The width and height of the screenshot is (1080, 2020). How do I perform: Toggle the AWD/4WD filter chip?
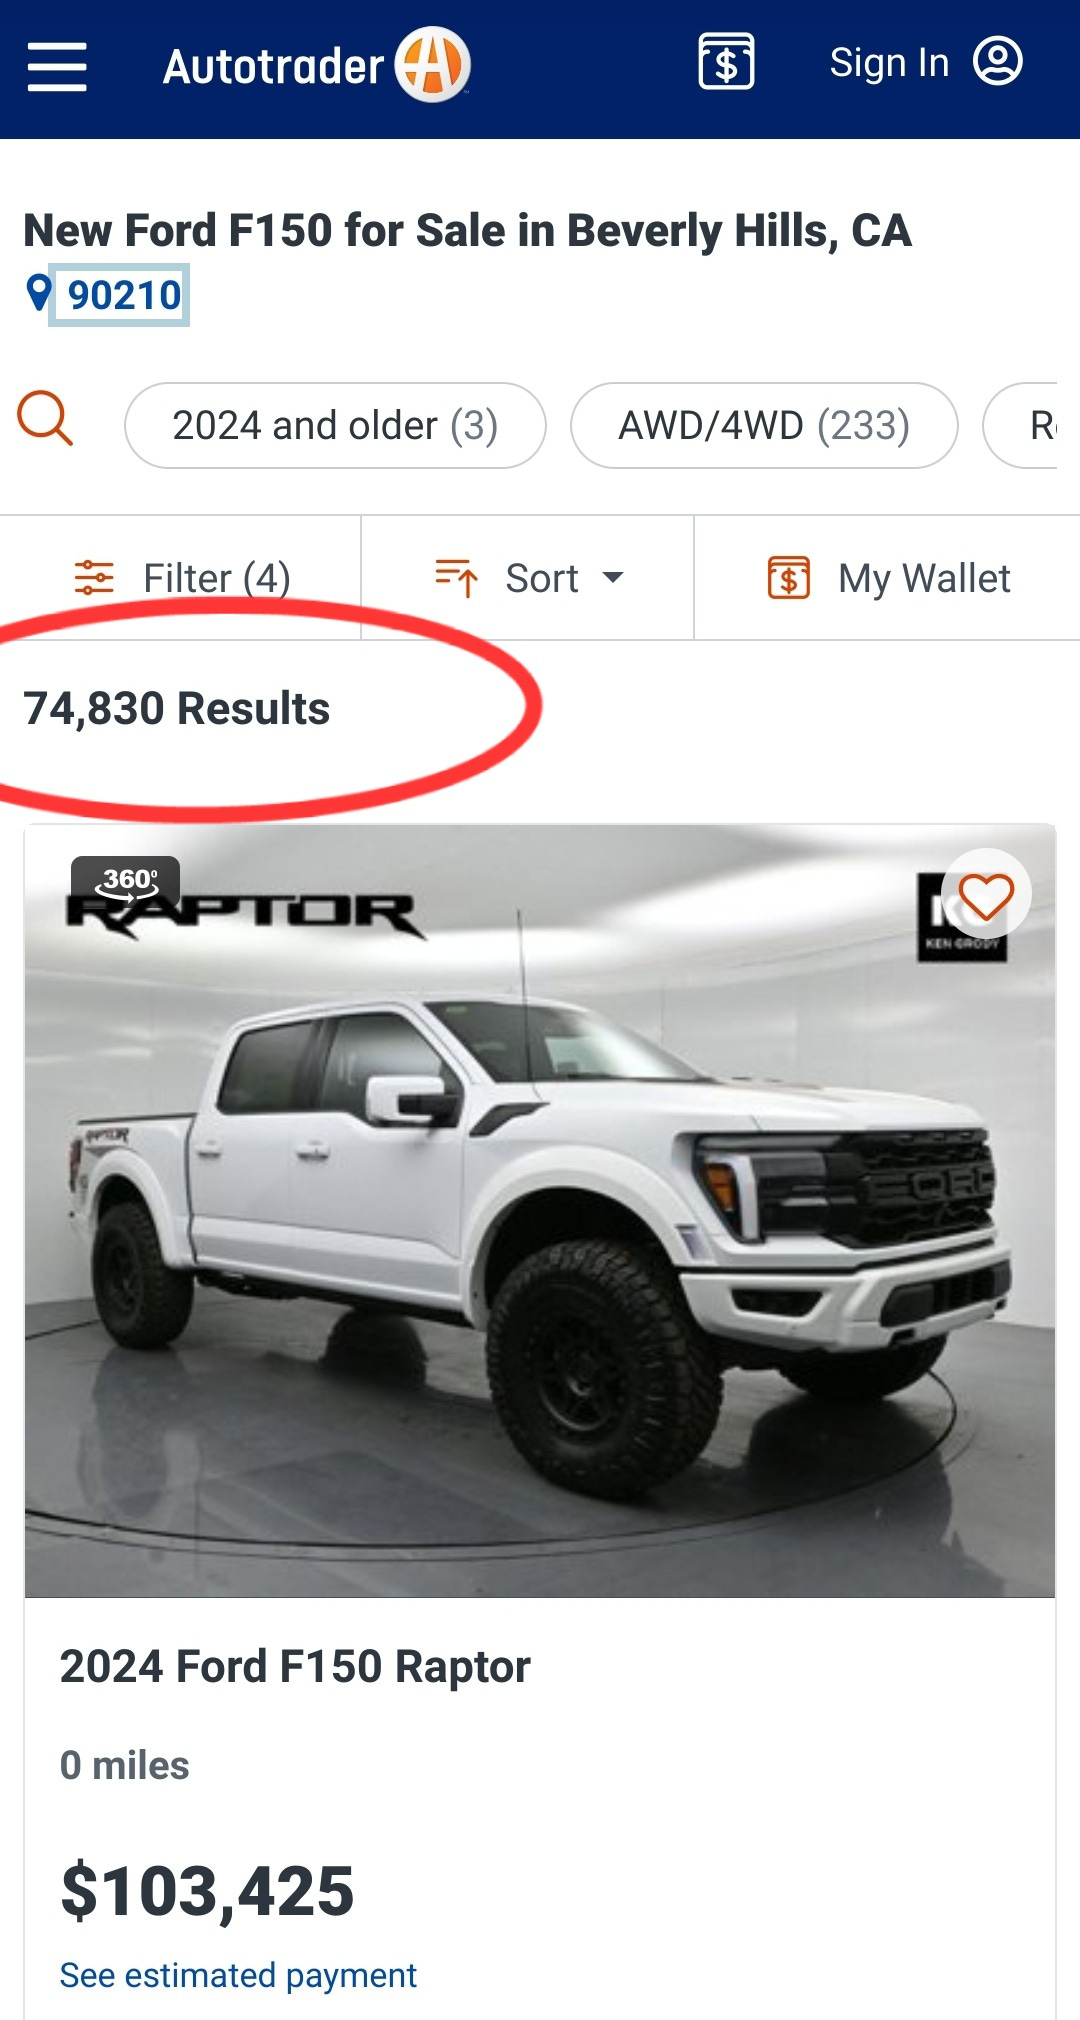764,425
